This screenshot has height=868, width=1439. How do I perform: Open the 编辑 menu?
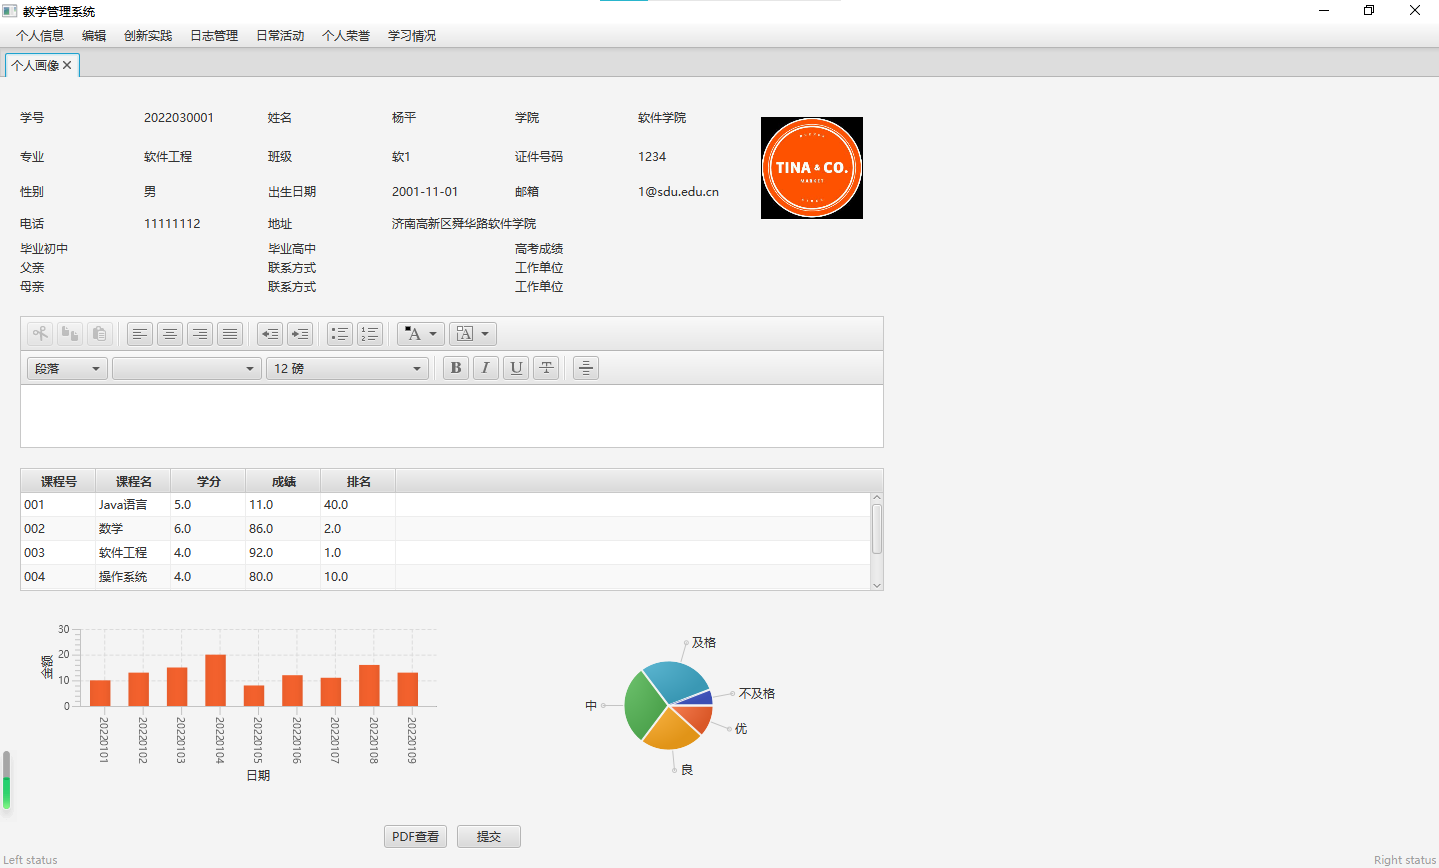94,36
